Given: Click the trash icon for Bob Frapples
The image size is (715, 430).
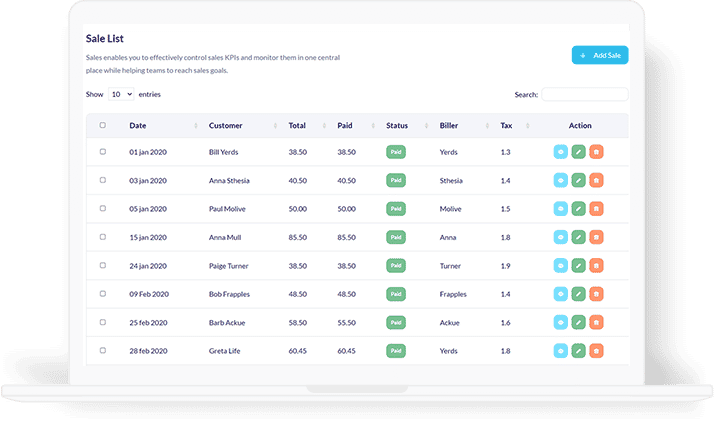Looking at the screenshot, I should 596,295.
